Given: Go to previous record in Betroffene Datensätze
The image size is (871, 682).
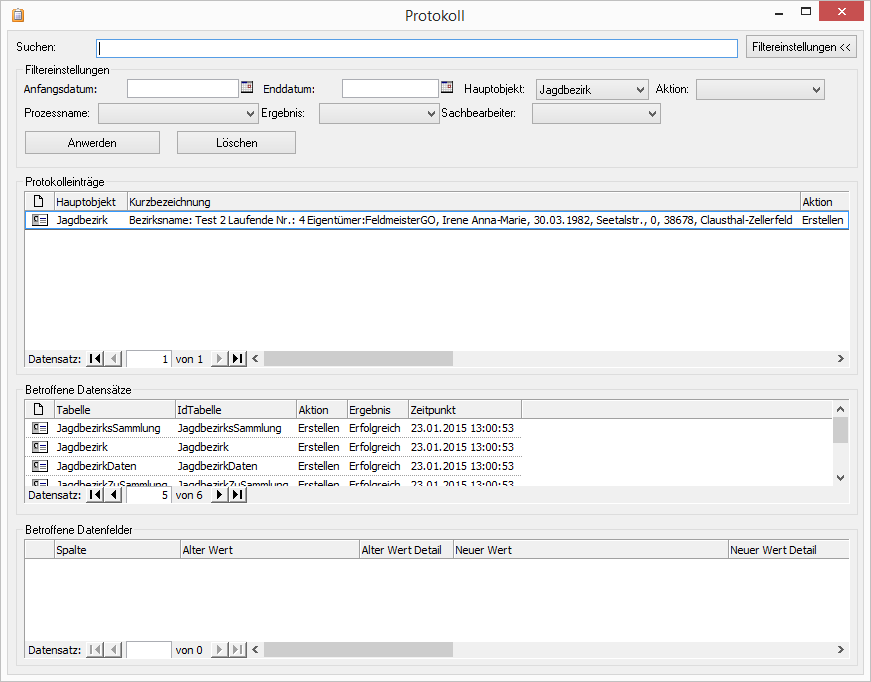Looking at the screenshot, I should [113, 495].
